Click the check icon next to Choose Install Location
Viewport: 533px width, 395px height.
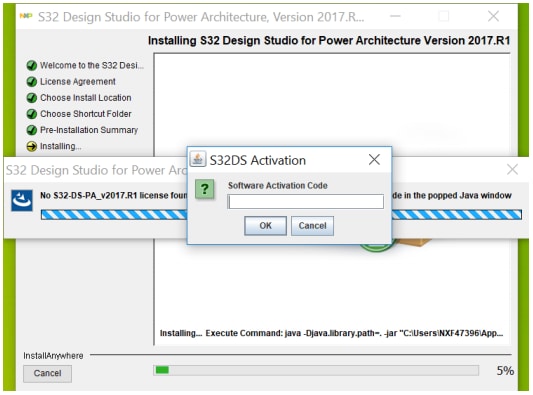click(x=32, y=98)
